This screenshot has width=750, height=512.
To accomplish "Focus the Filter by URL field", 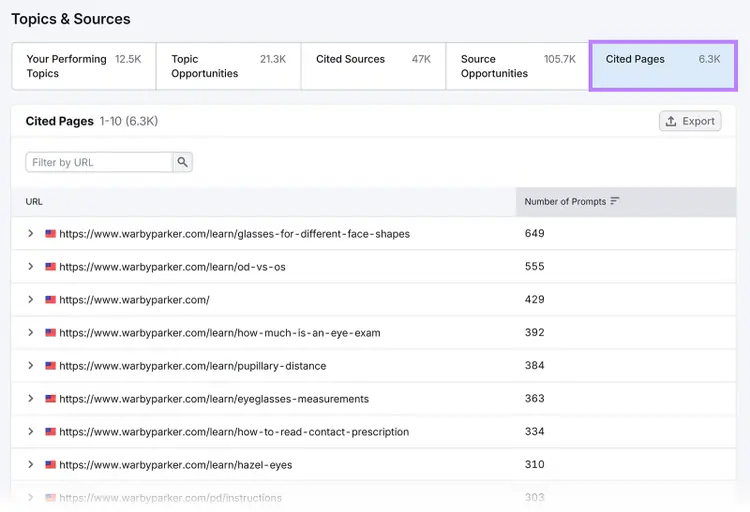I will [x=99, y=162].
